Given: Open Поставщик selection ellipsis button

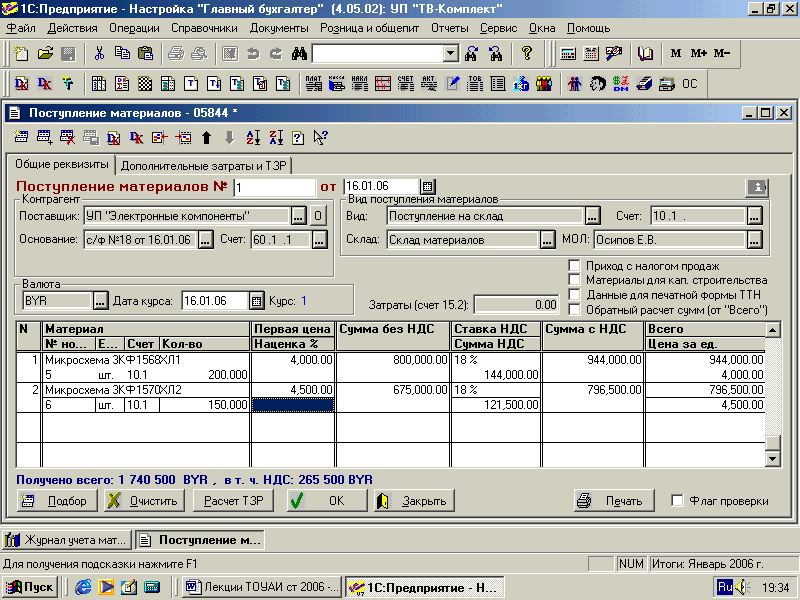Looking at the screenshot, I should tap(299, 216).
